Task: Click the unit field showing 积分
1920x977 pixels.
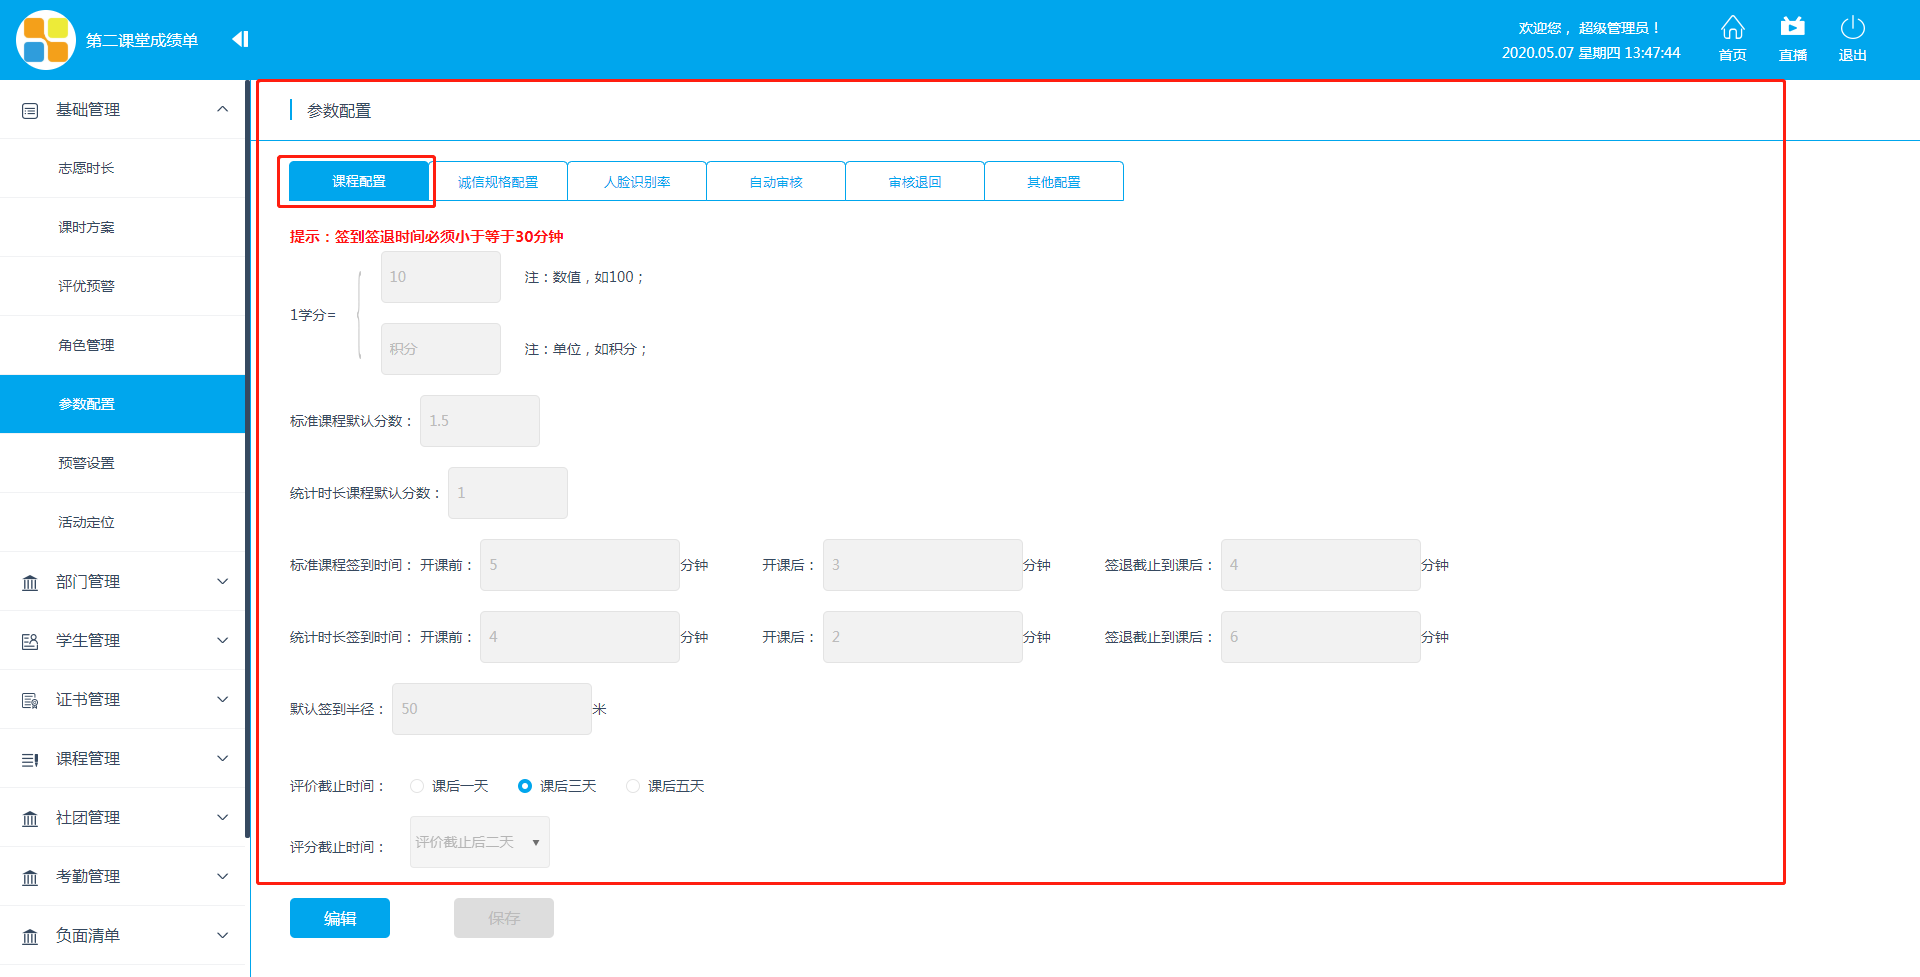Action: tap(441, 349)
